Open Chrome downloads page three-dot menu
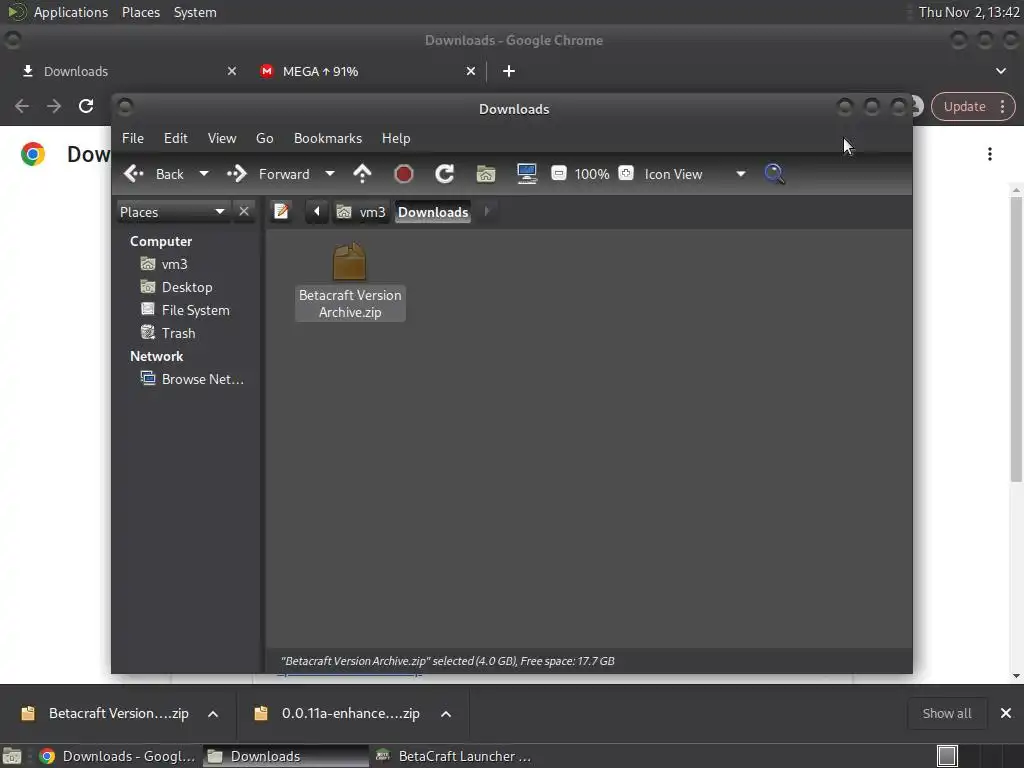 990,153
